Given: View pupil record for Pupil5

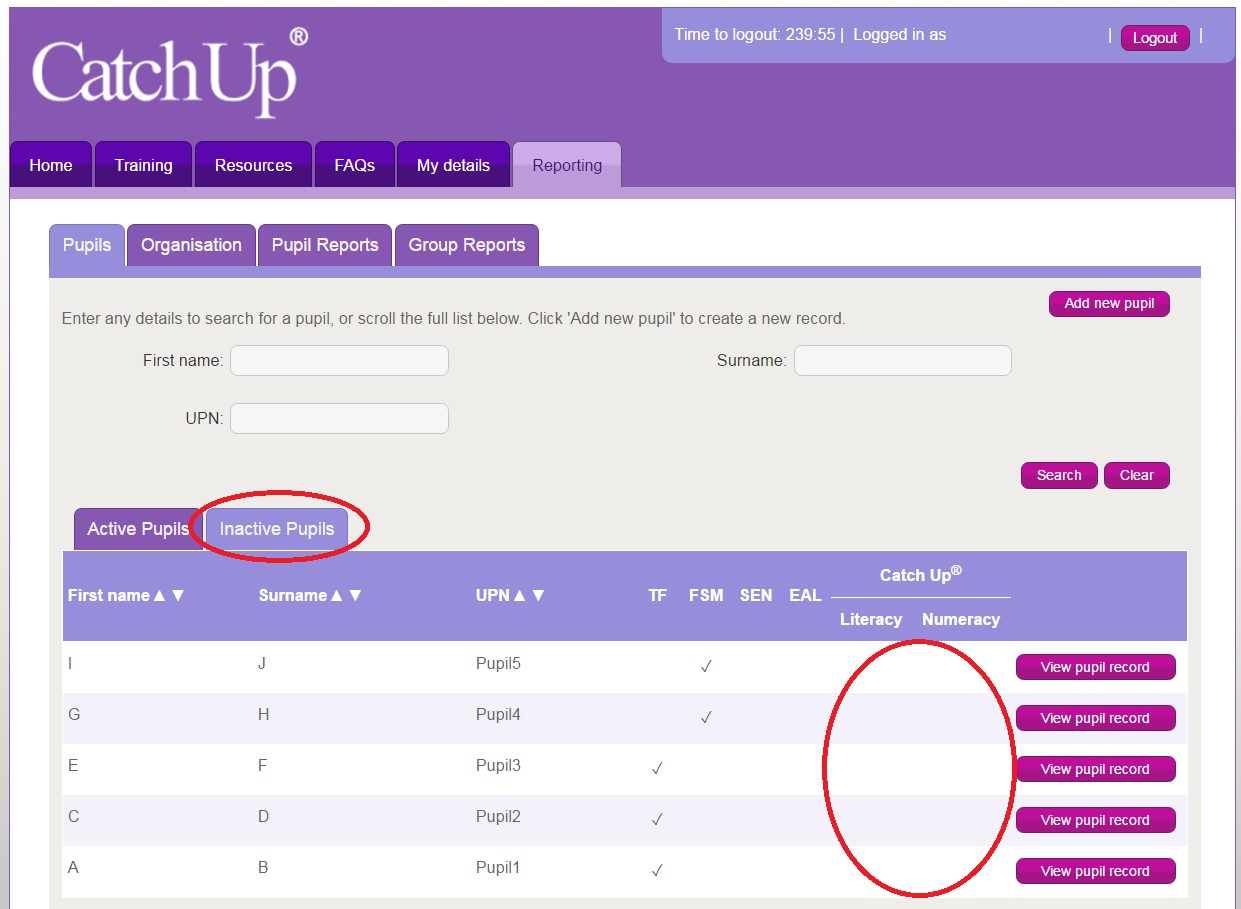Looking at the screenshot, I should pos(1095,667).
